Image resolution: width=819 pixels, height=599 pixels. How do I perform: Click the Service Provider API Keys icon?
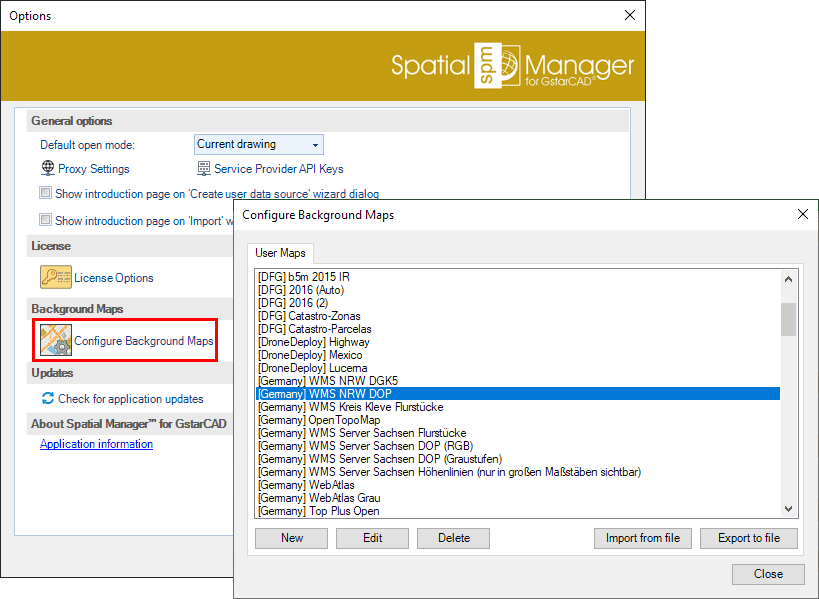(204, 169)
